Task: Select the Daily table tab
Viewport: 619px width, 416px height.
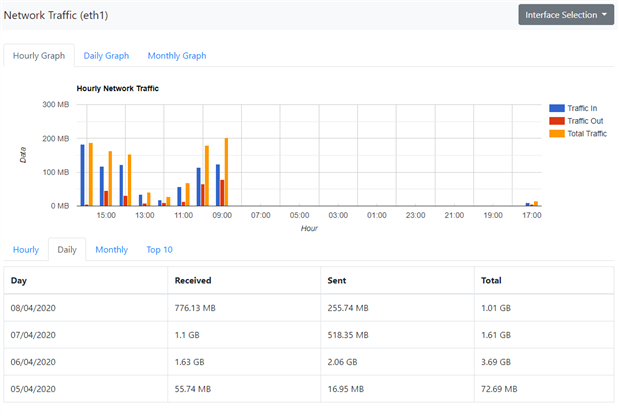Action: coord(67,249)
